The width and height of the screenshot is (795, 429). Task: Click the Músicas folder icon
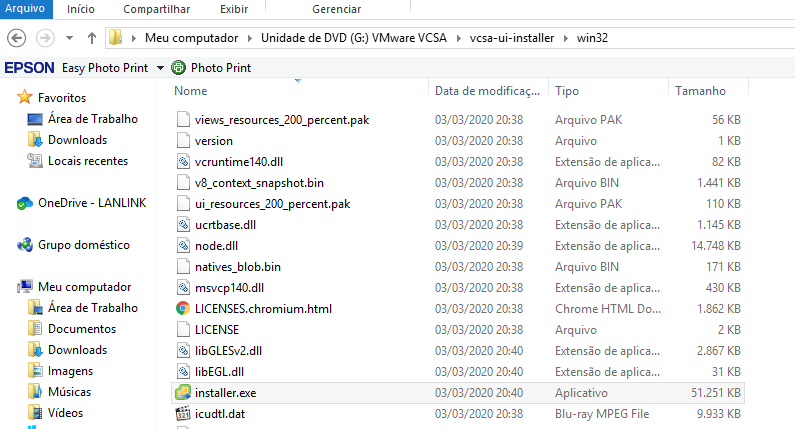point(35,392)
